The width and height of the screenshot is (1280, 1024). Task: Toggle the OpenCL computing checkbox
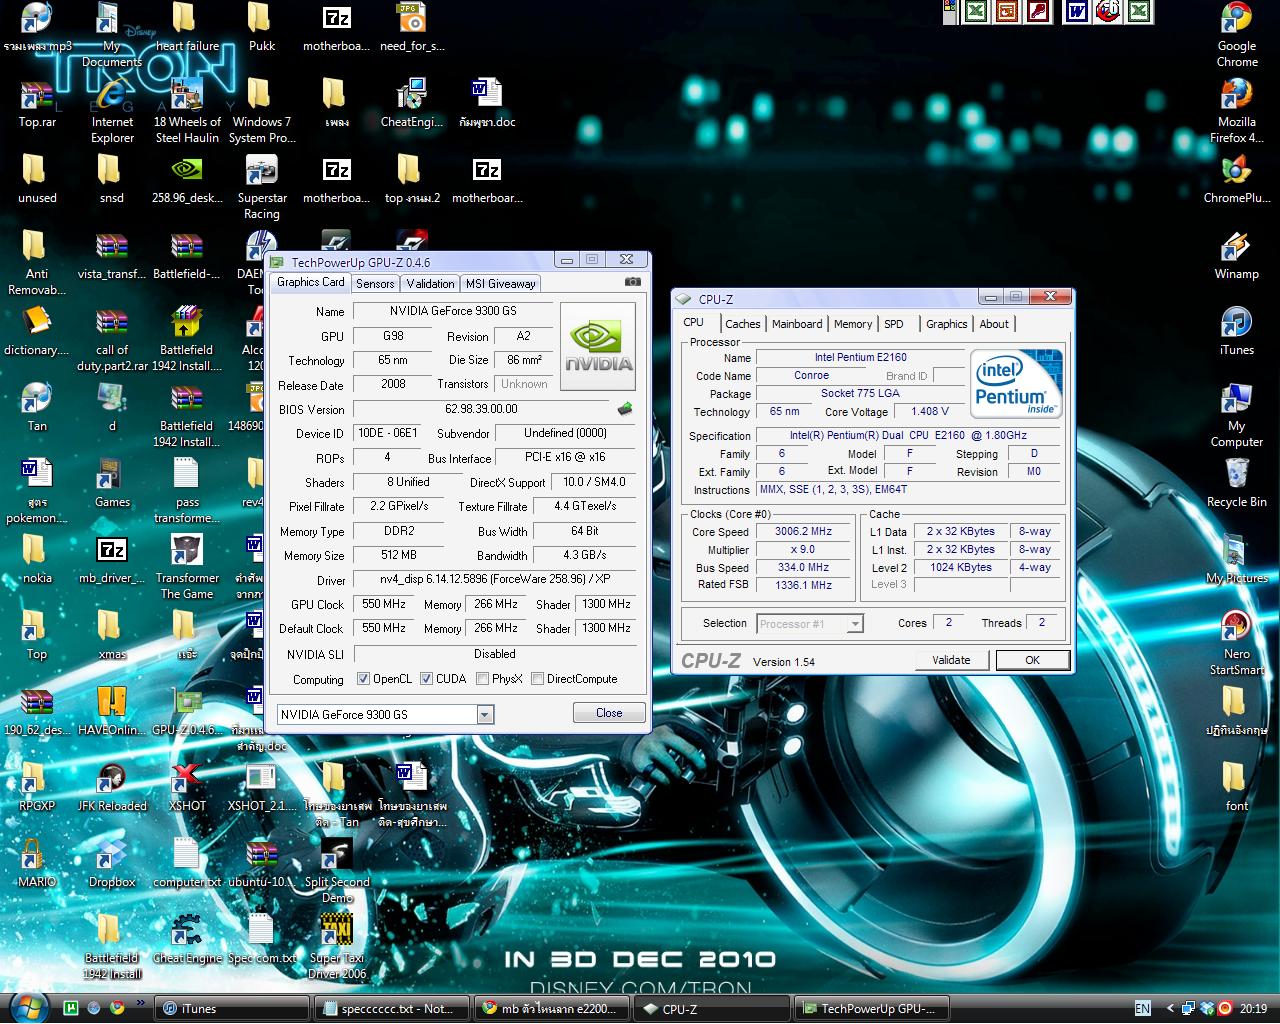[364, 679]
